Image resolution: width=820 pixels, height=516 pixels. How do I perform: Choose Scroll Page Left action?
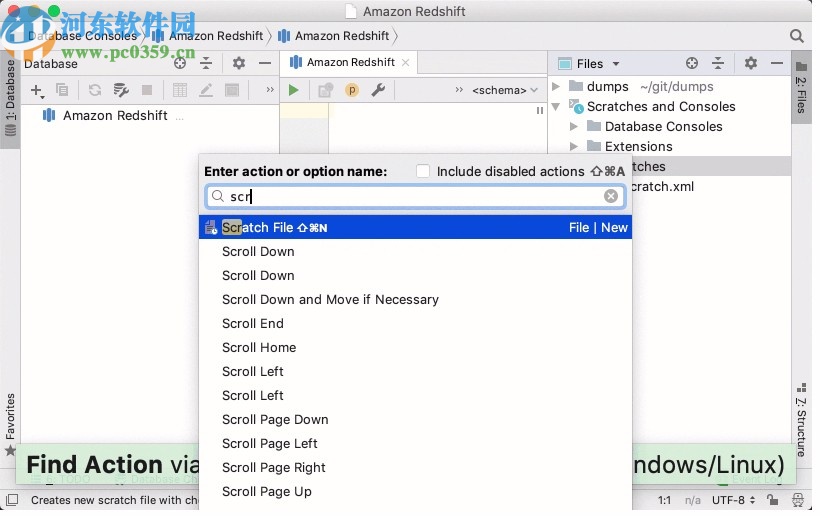pyautogui.click(x=415, y=444)
